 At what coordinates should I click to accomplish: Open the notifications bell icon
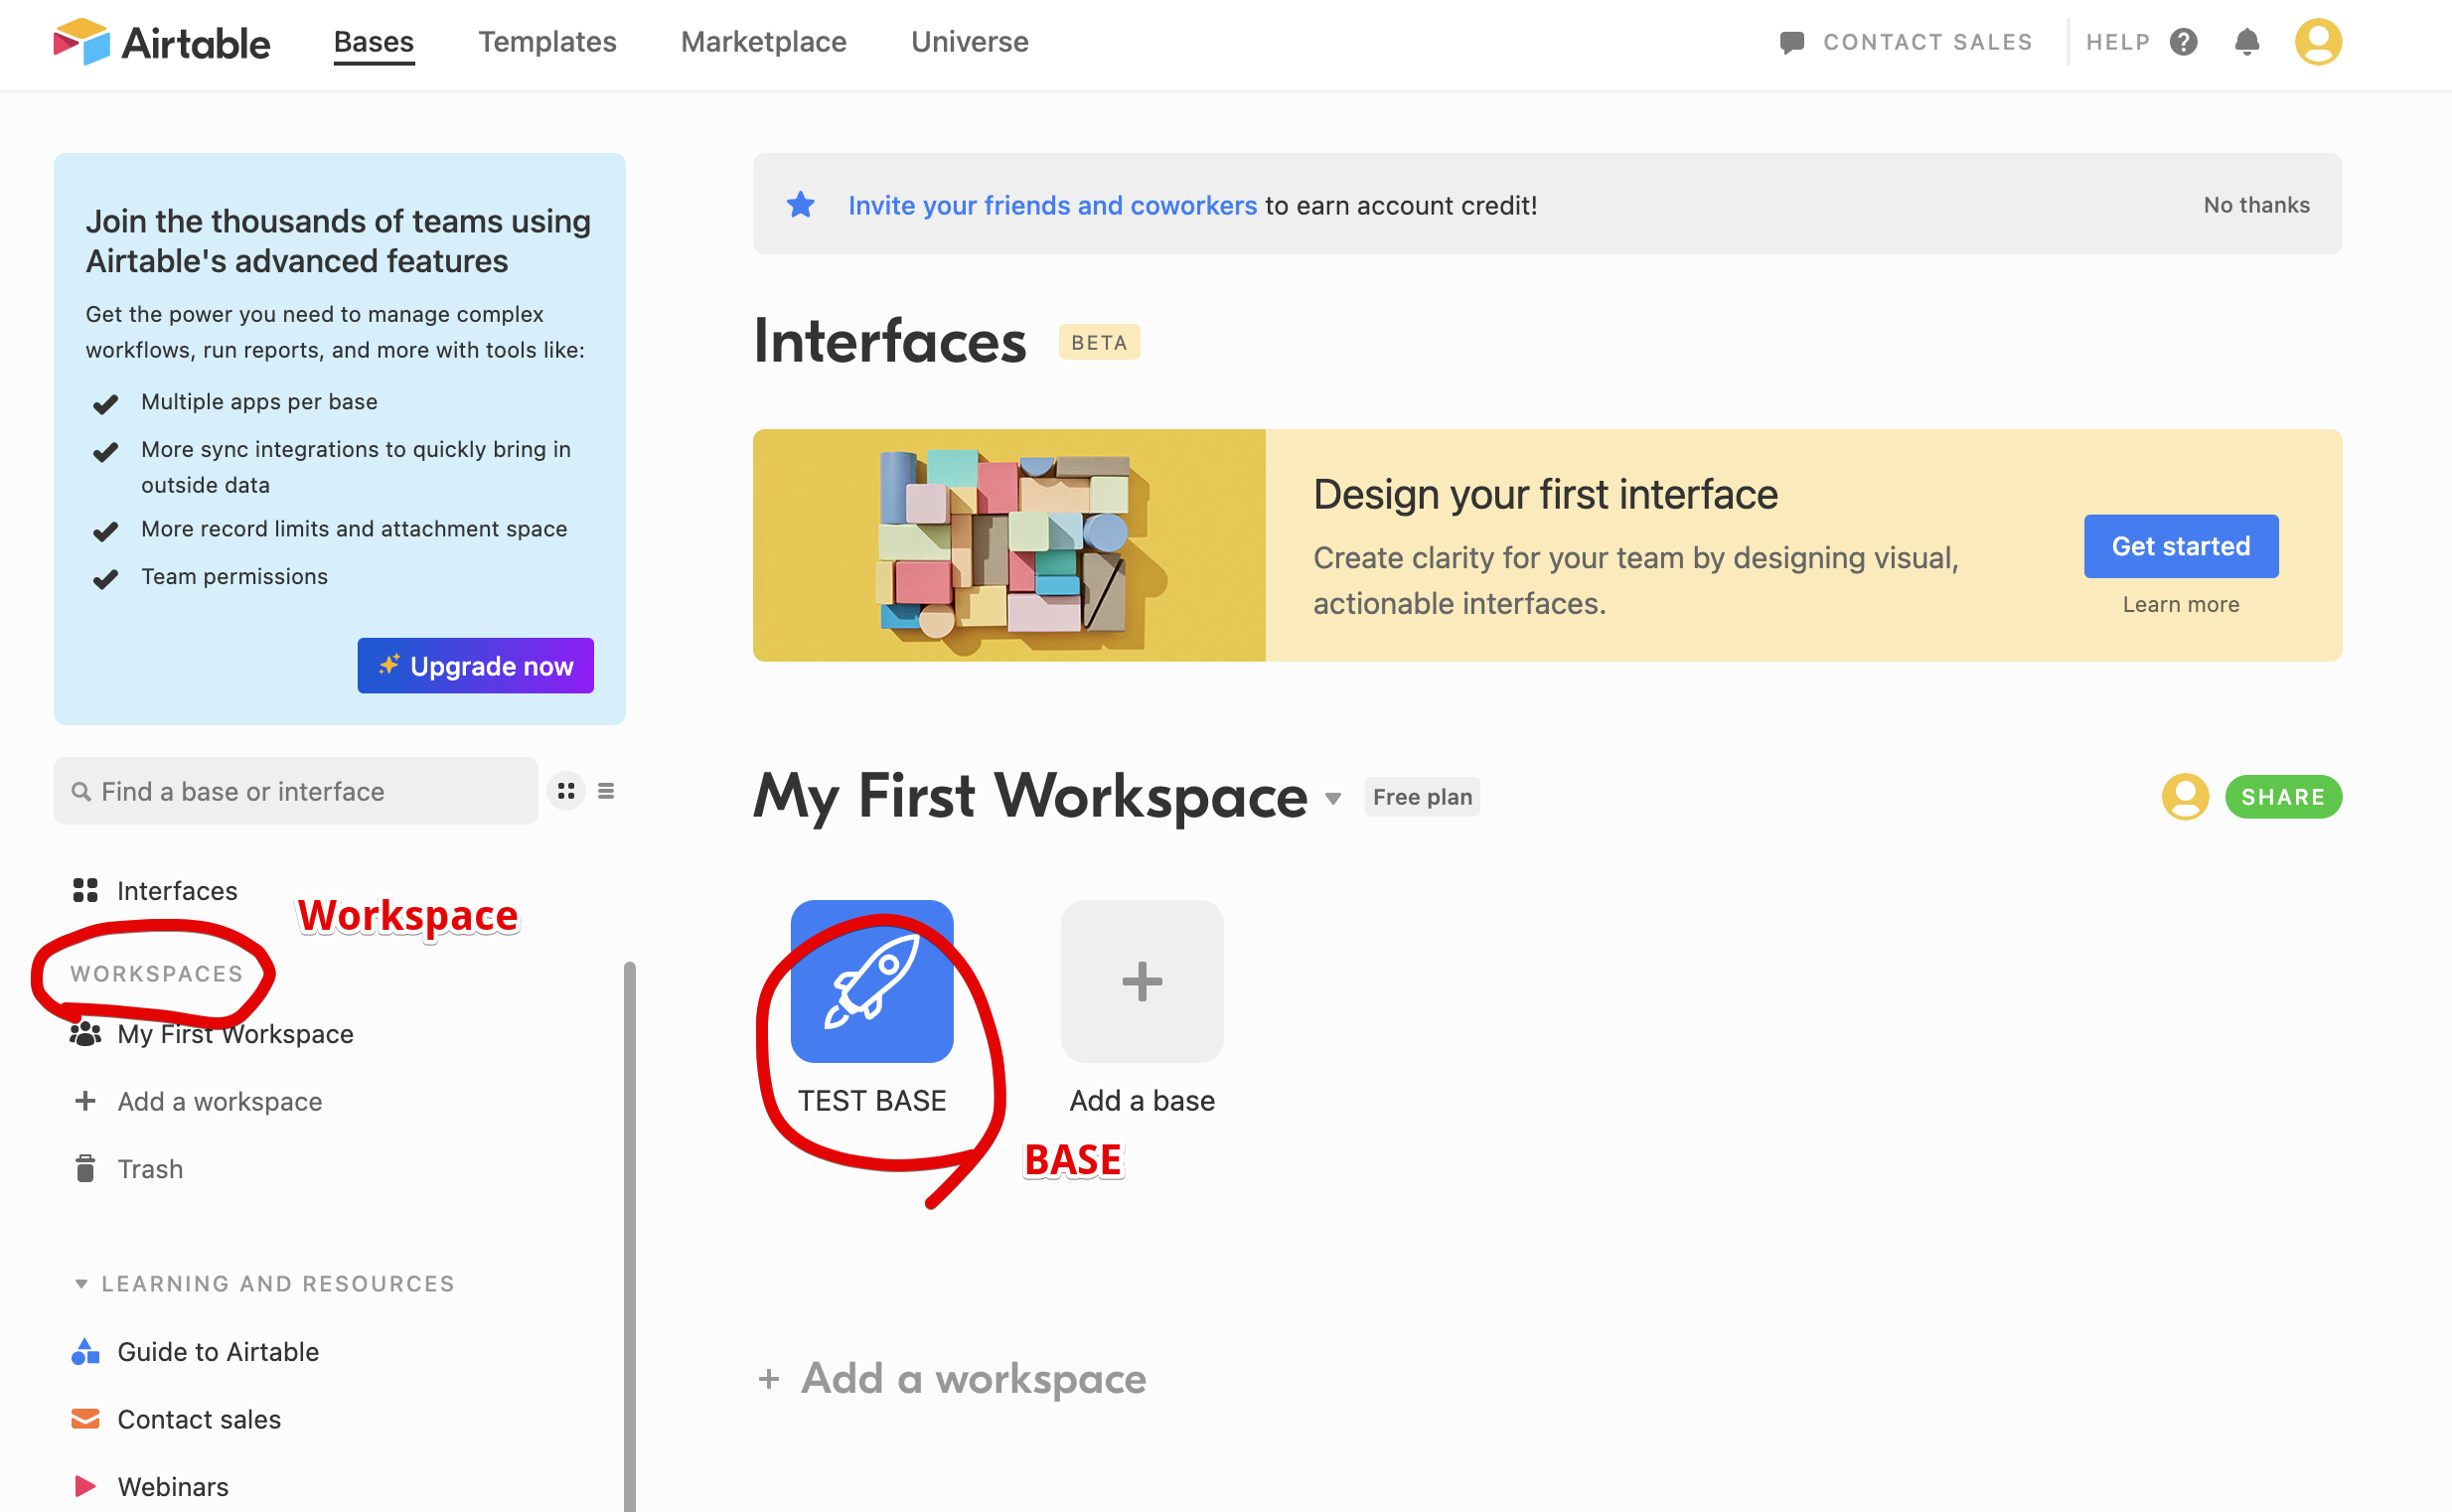(2246, 42)
